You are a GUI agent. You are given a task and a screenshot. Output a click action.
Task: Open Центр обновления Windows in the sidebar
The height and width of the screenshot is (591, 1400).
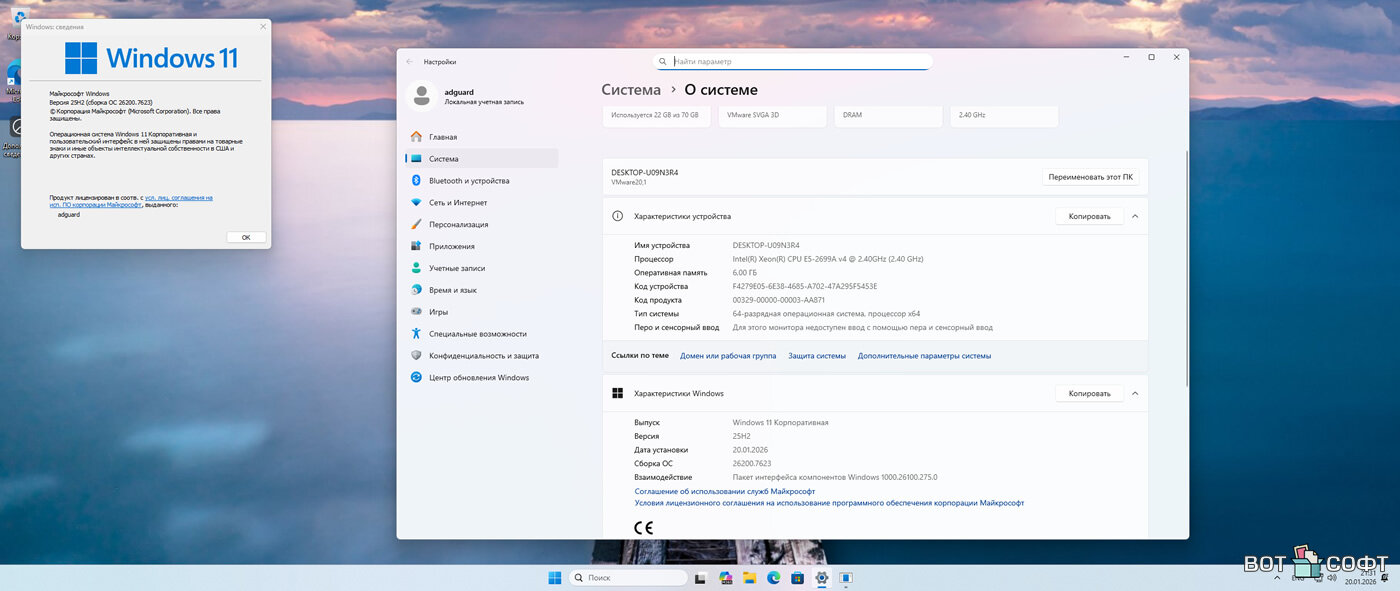(478, 378)
